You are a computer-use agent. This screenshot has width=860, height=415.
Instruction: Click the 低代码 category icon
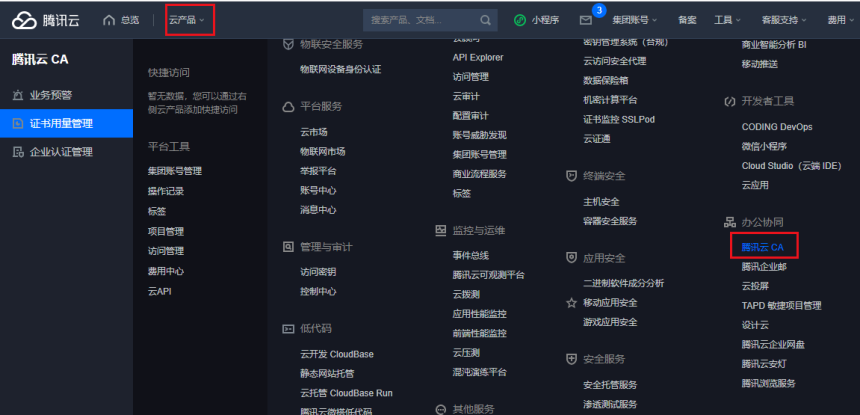coord(288,329)
